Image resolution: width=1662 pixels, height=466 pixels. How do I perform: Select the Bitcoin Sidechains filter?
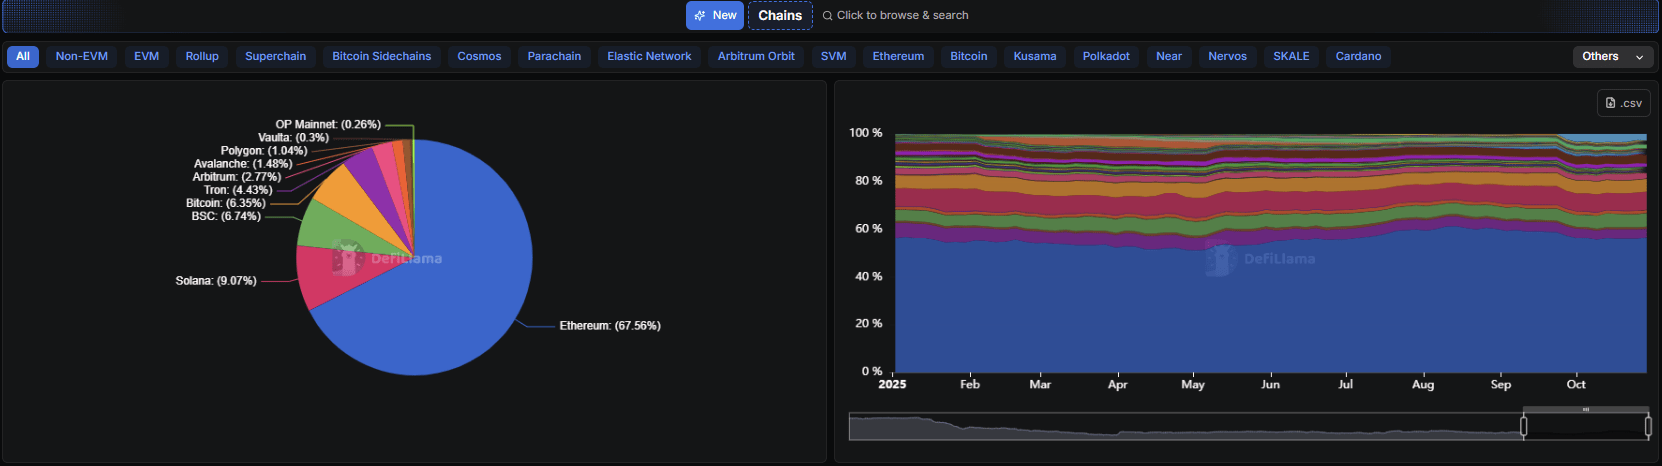(x=382, y=56)
